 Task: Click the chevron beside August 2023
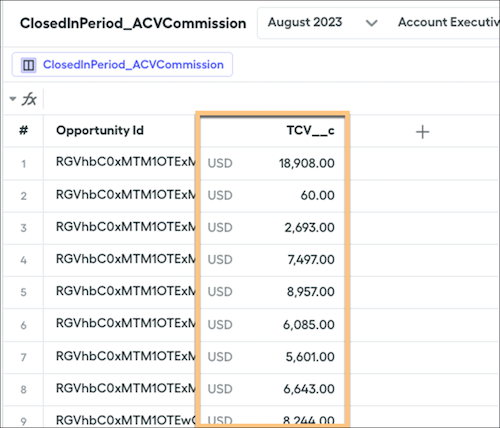371,23
